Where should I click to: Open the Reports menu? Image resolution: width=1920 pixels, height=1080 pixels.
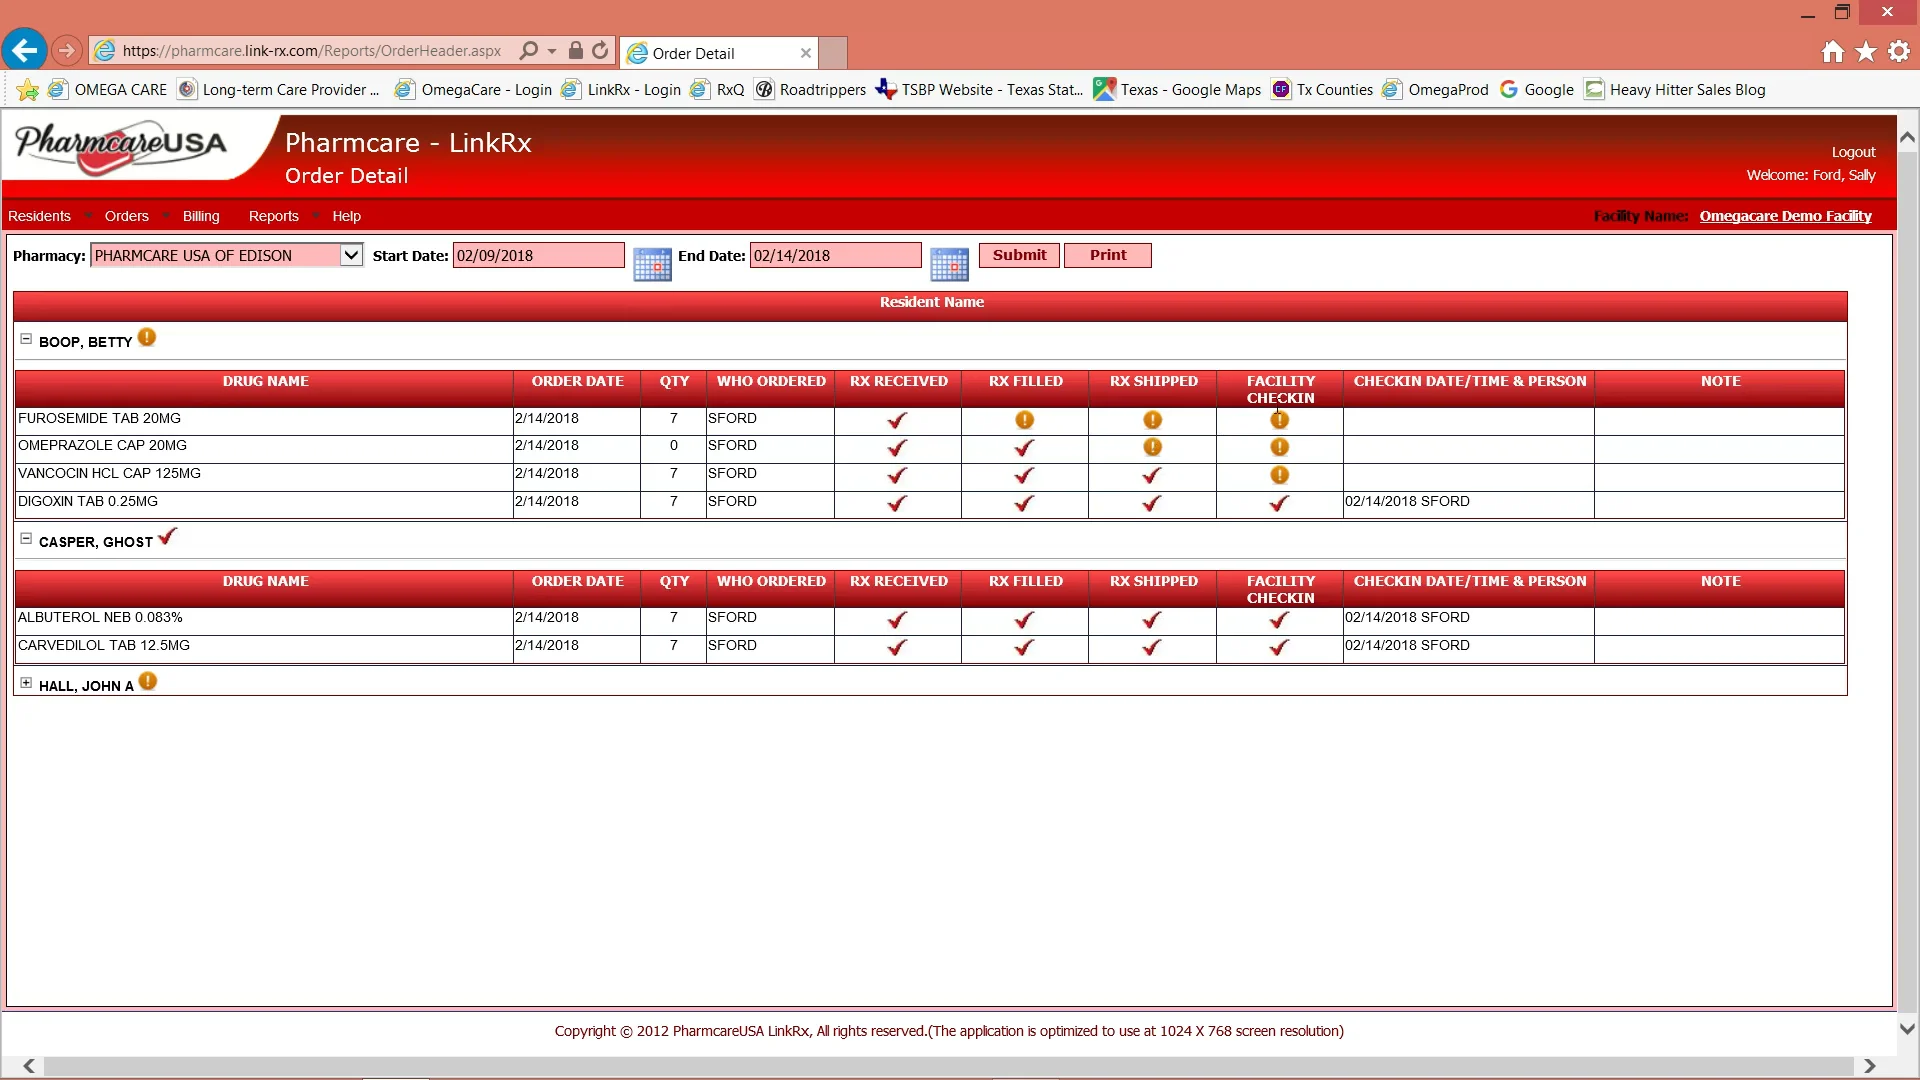(274, 216)
